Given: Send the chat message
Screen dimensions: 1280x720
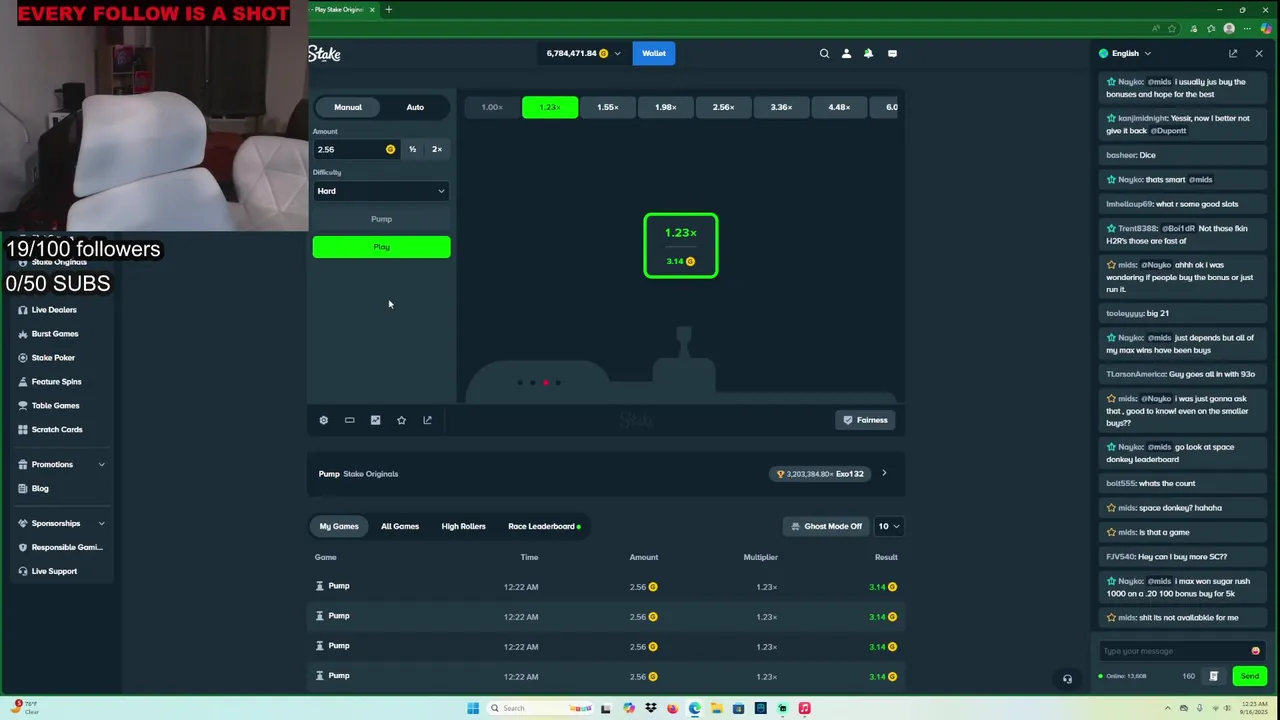Looking at the screenshot, I should (x=1250, y=676).
